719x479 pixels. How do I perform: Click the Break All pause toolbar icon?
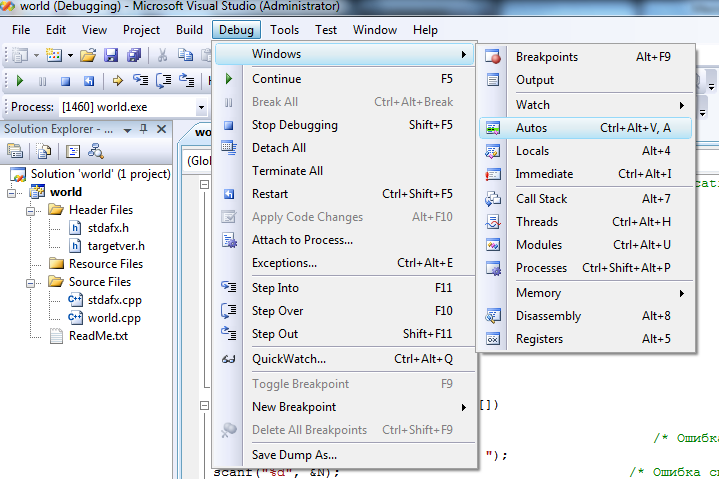(42, 81)
